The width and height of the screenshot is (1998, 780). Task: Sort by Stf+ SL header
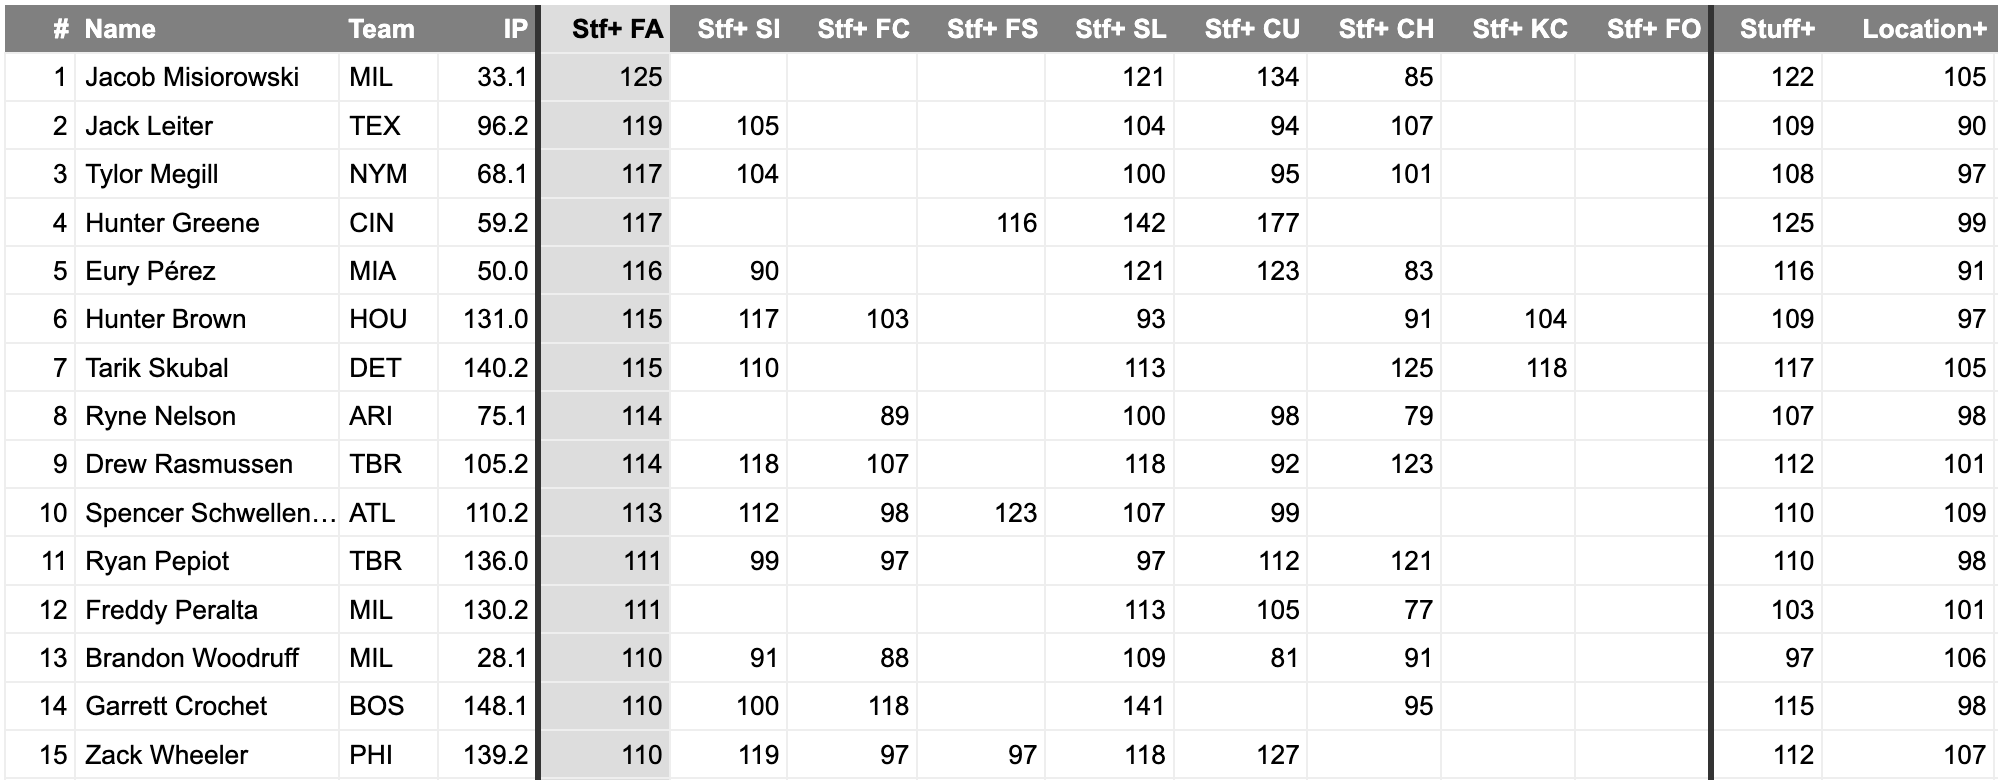point(1120,29)
